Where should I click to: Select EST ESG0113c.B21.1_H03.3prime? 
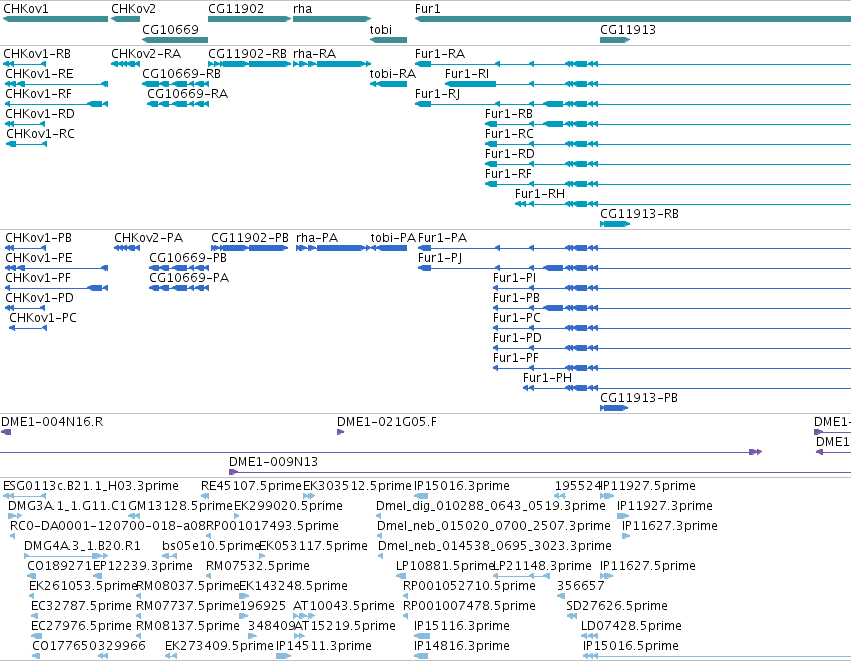coord(91,486)
